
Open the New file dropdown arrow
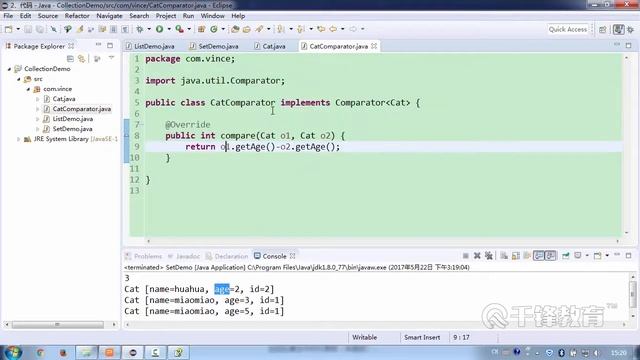pyautogui.click(x=18, y=29)
